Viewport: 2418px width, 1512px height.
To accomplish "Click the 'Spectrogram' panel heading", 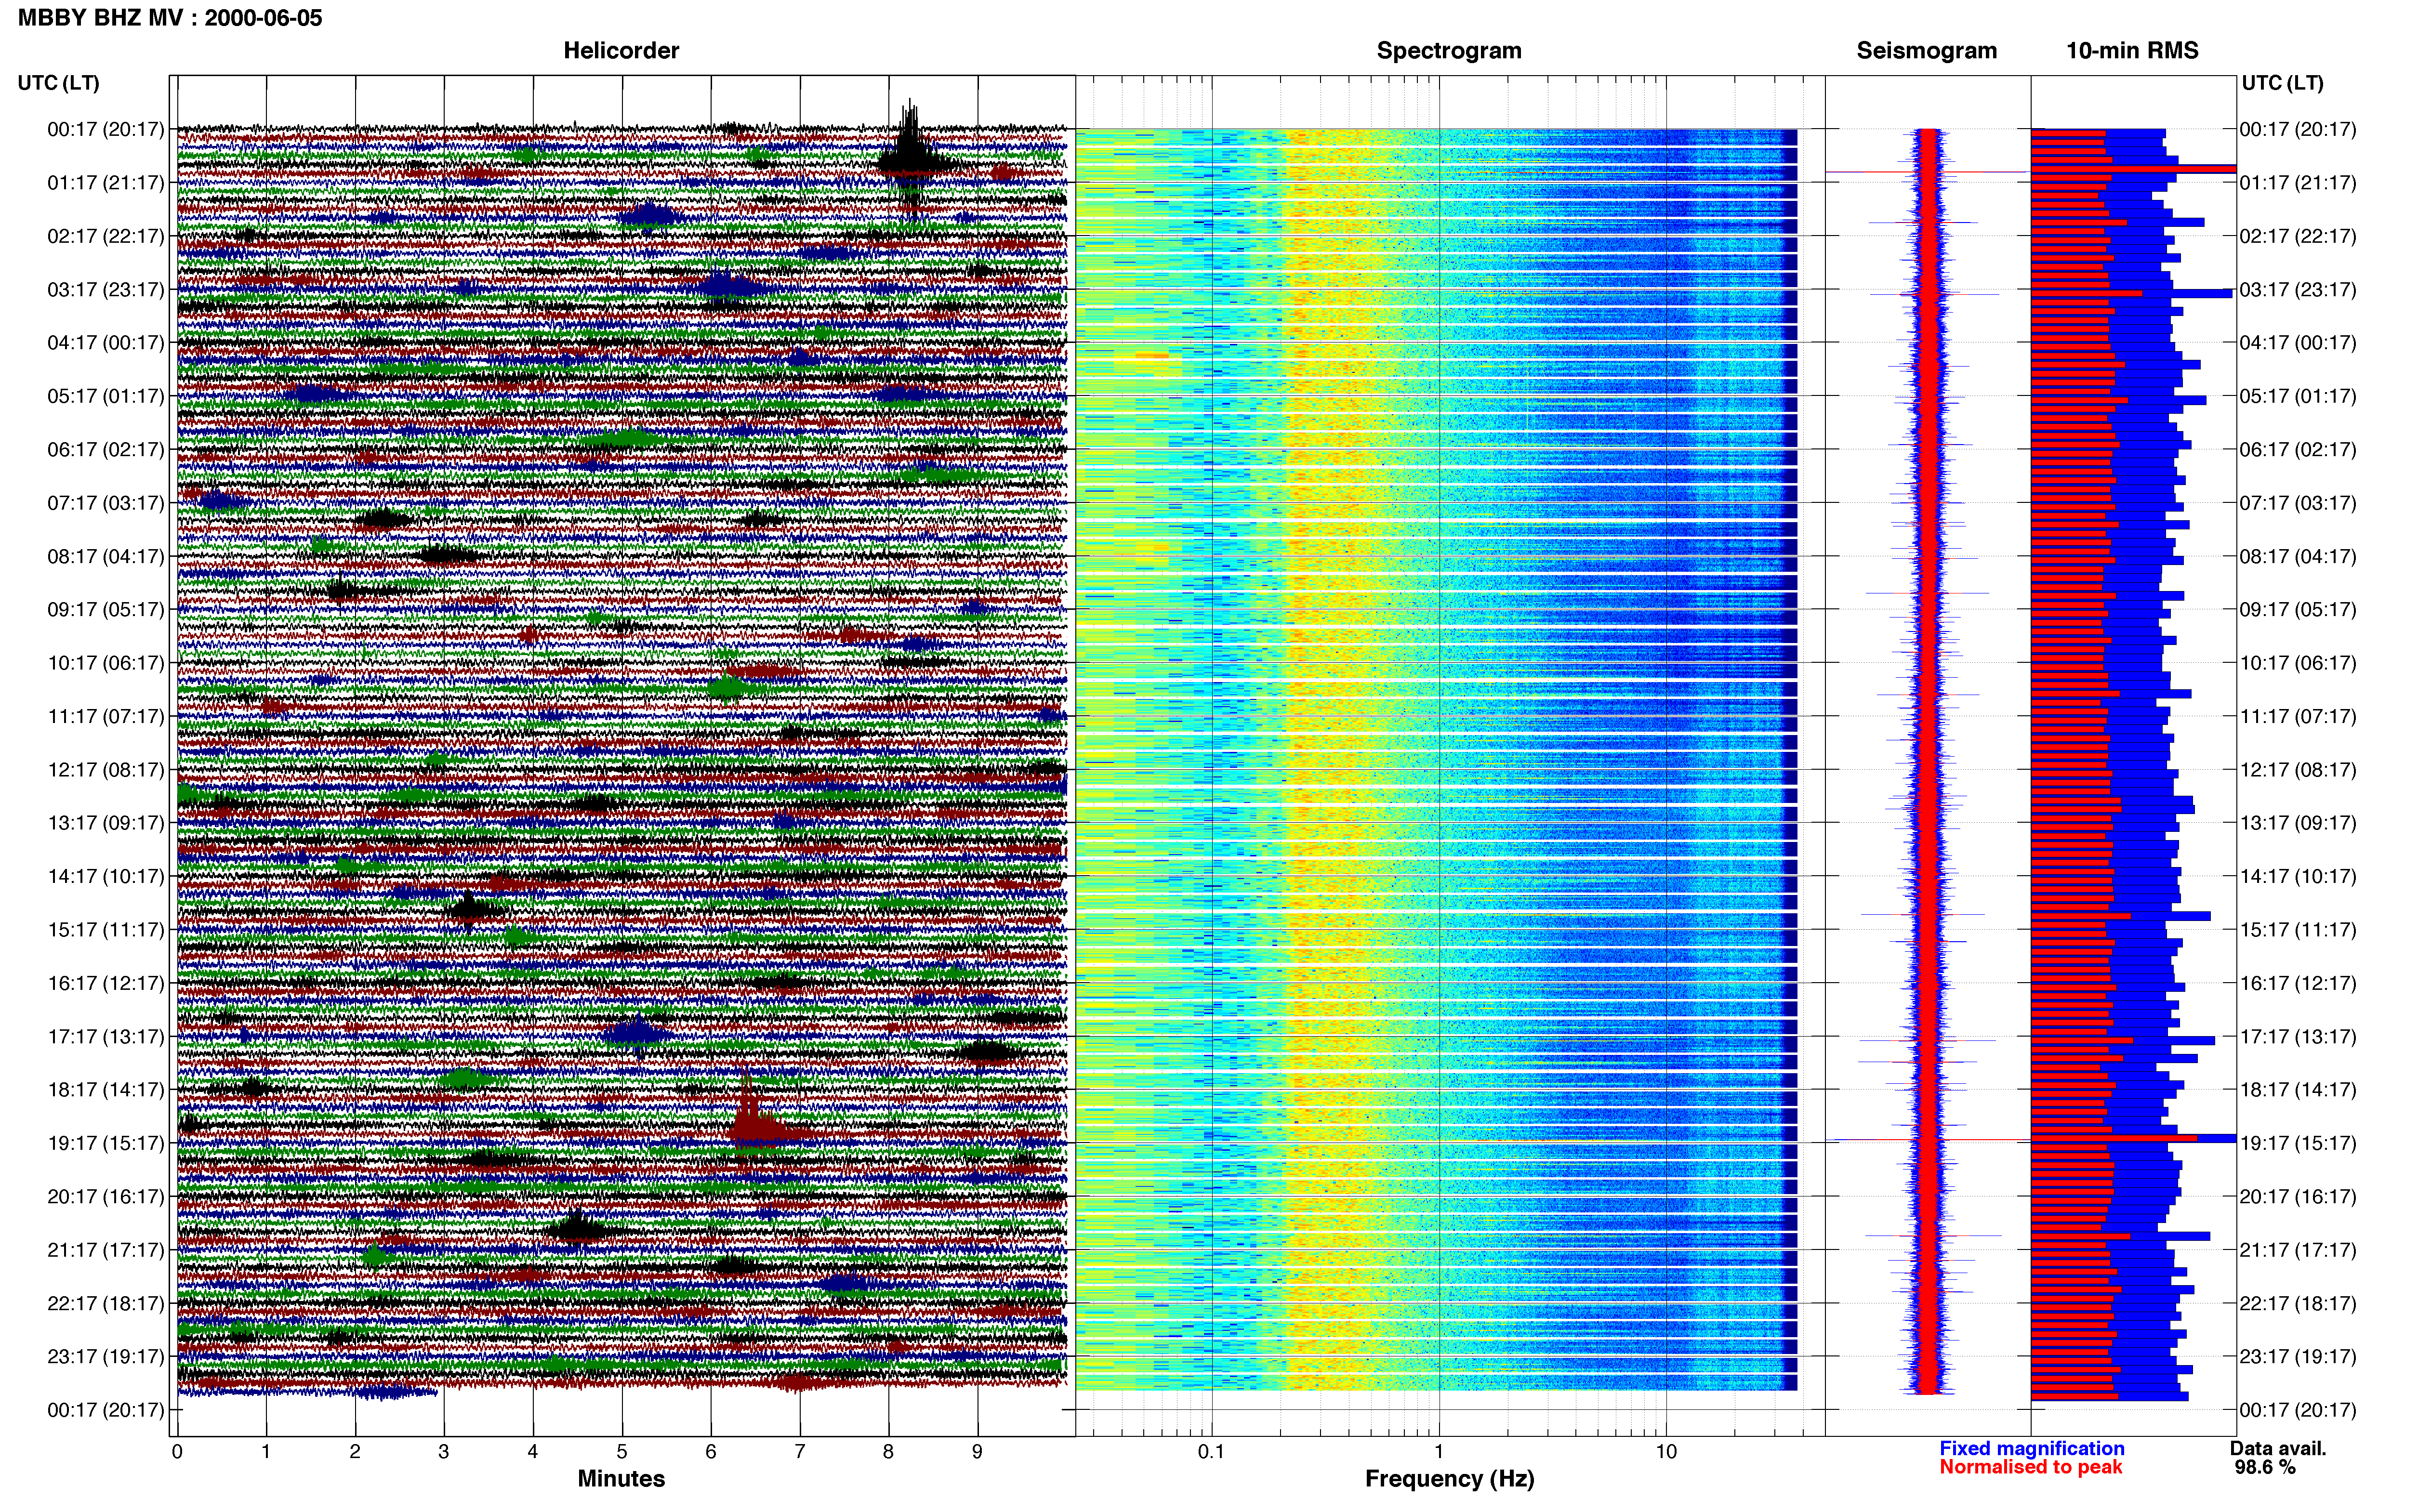I will point(1449,51).
